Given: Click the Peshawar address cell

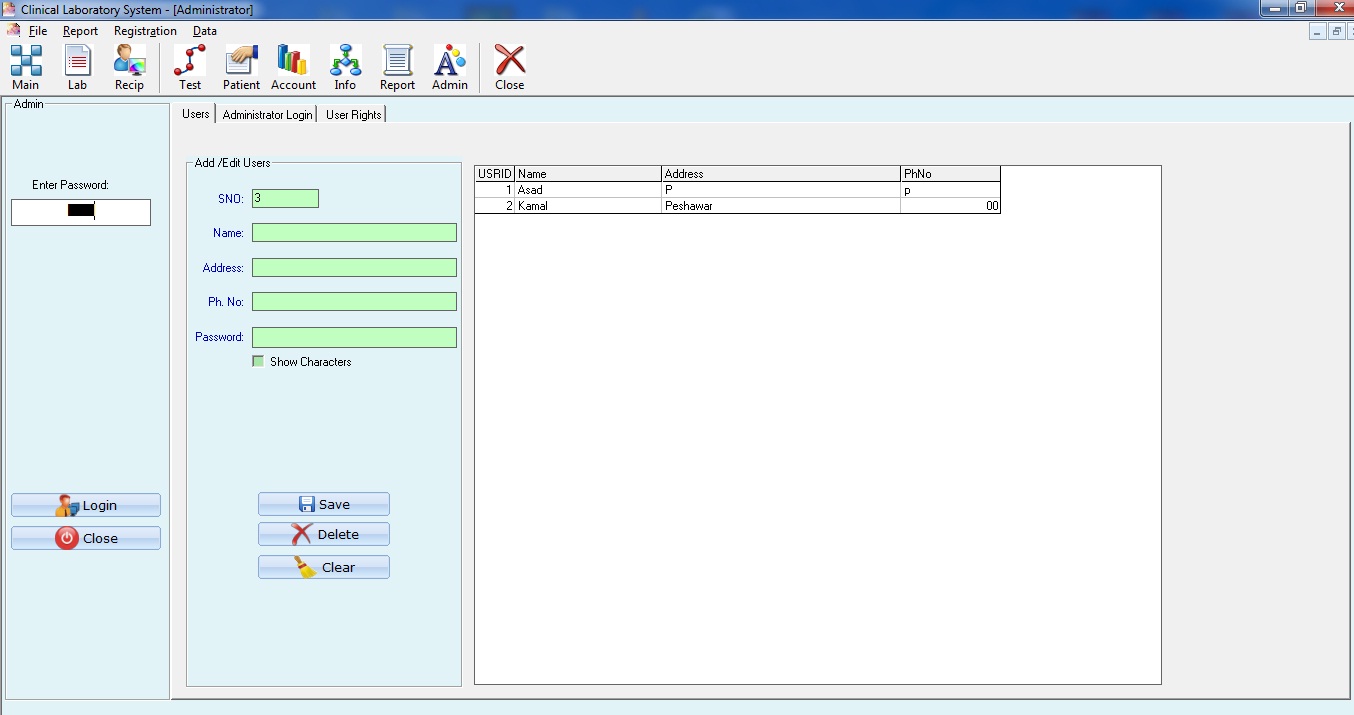Looking at the screenshot, I should pyautogui.click(x=781, y=206).
